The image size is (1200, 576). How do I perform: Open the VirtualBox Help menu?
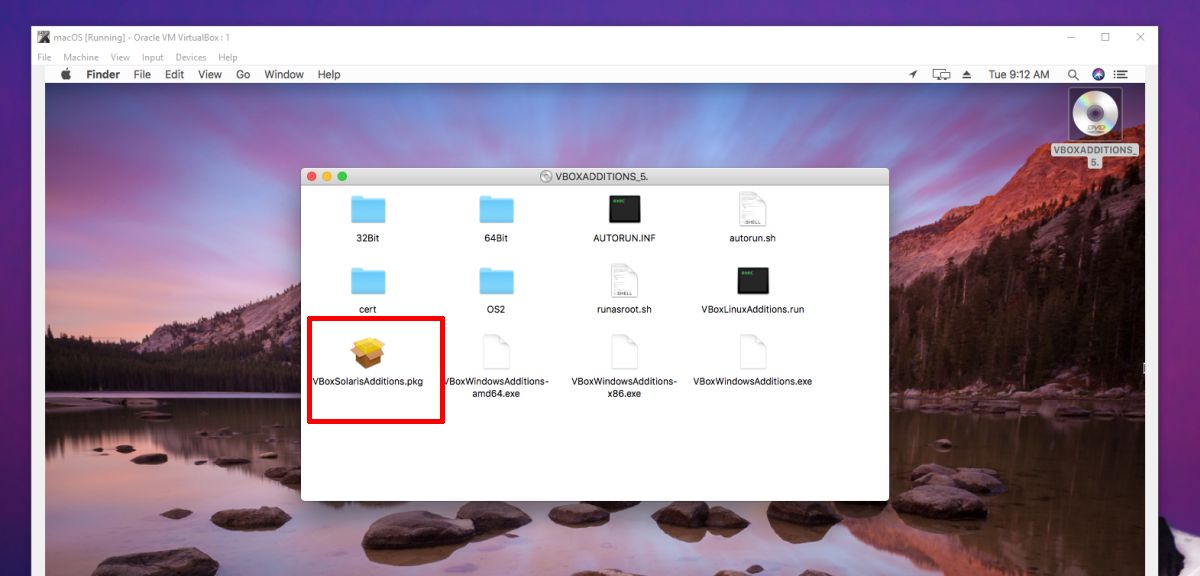[228, 57]
